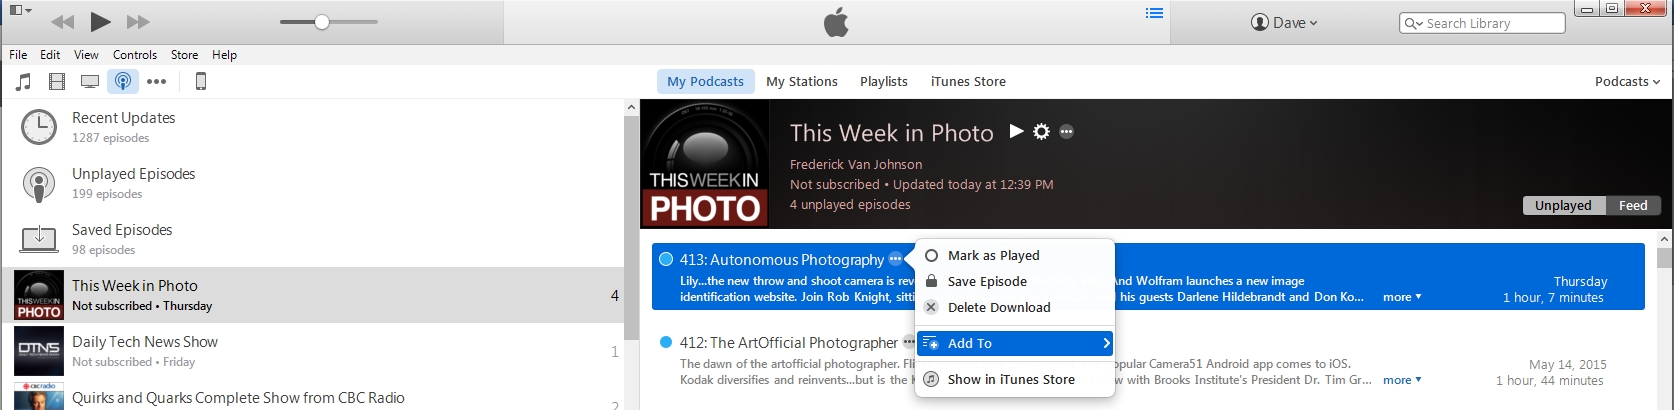Choose Delete Download
This screenshot has height=410, width=1674.
pyautogui.click(x=1015, y=307)
